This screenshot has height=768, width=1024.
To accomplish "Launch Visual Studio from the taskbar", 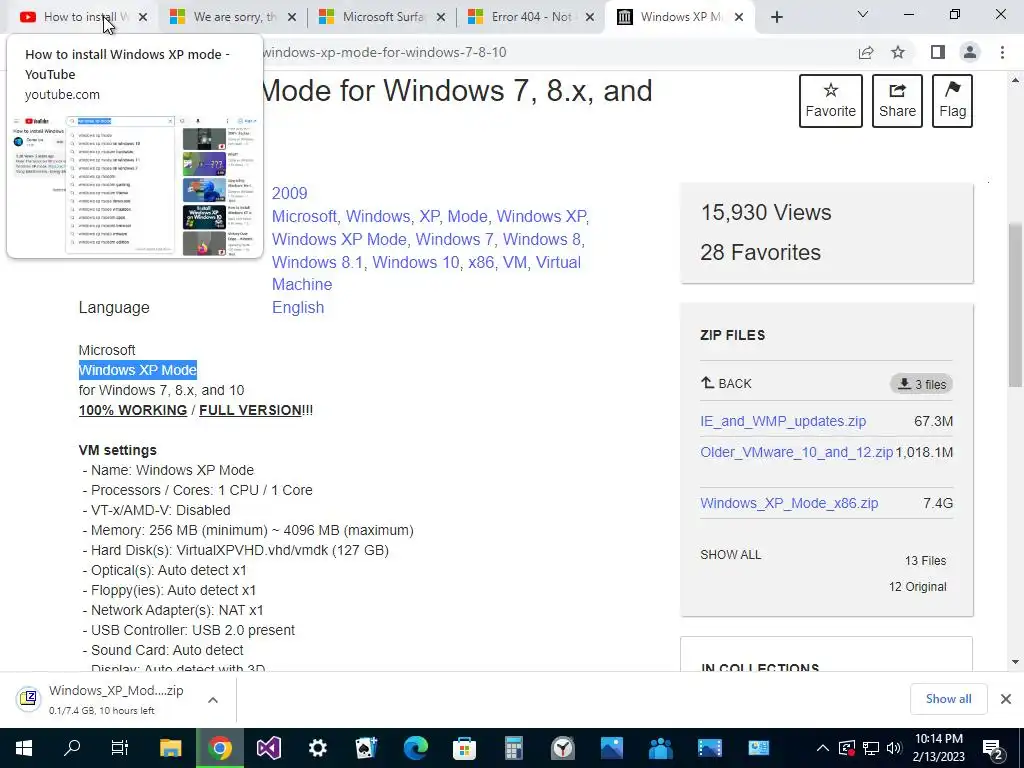I will pyautogui.click(x=268, y=748).
